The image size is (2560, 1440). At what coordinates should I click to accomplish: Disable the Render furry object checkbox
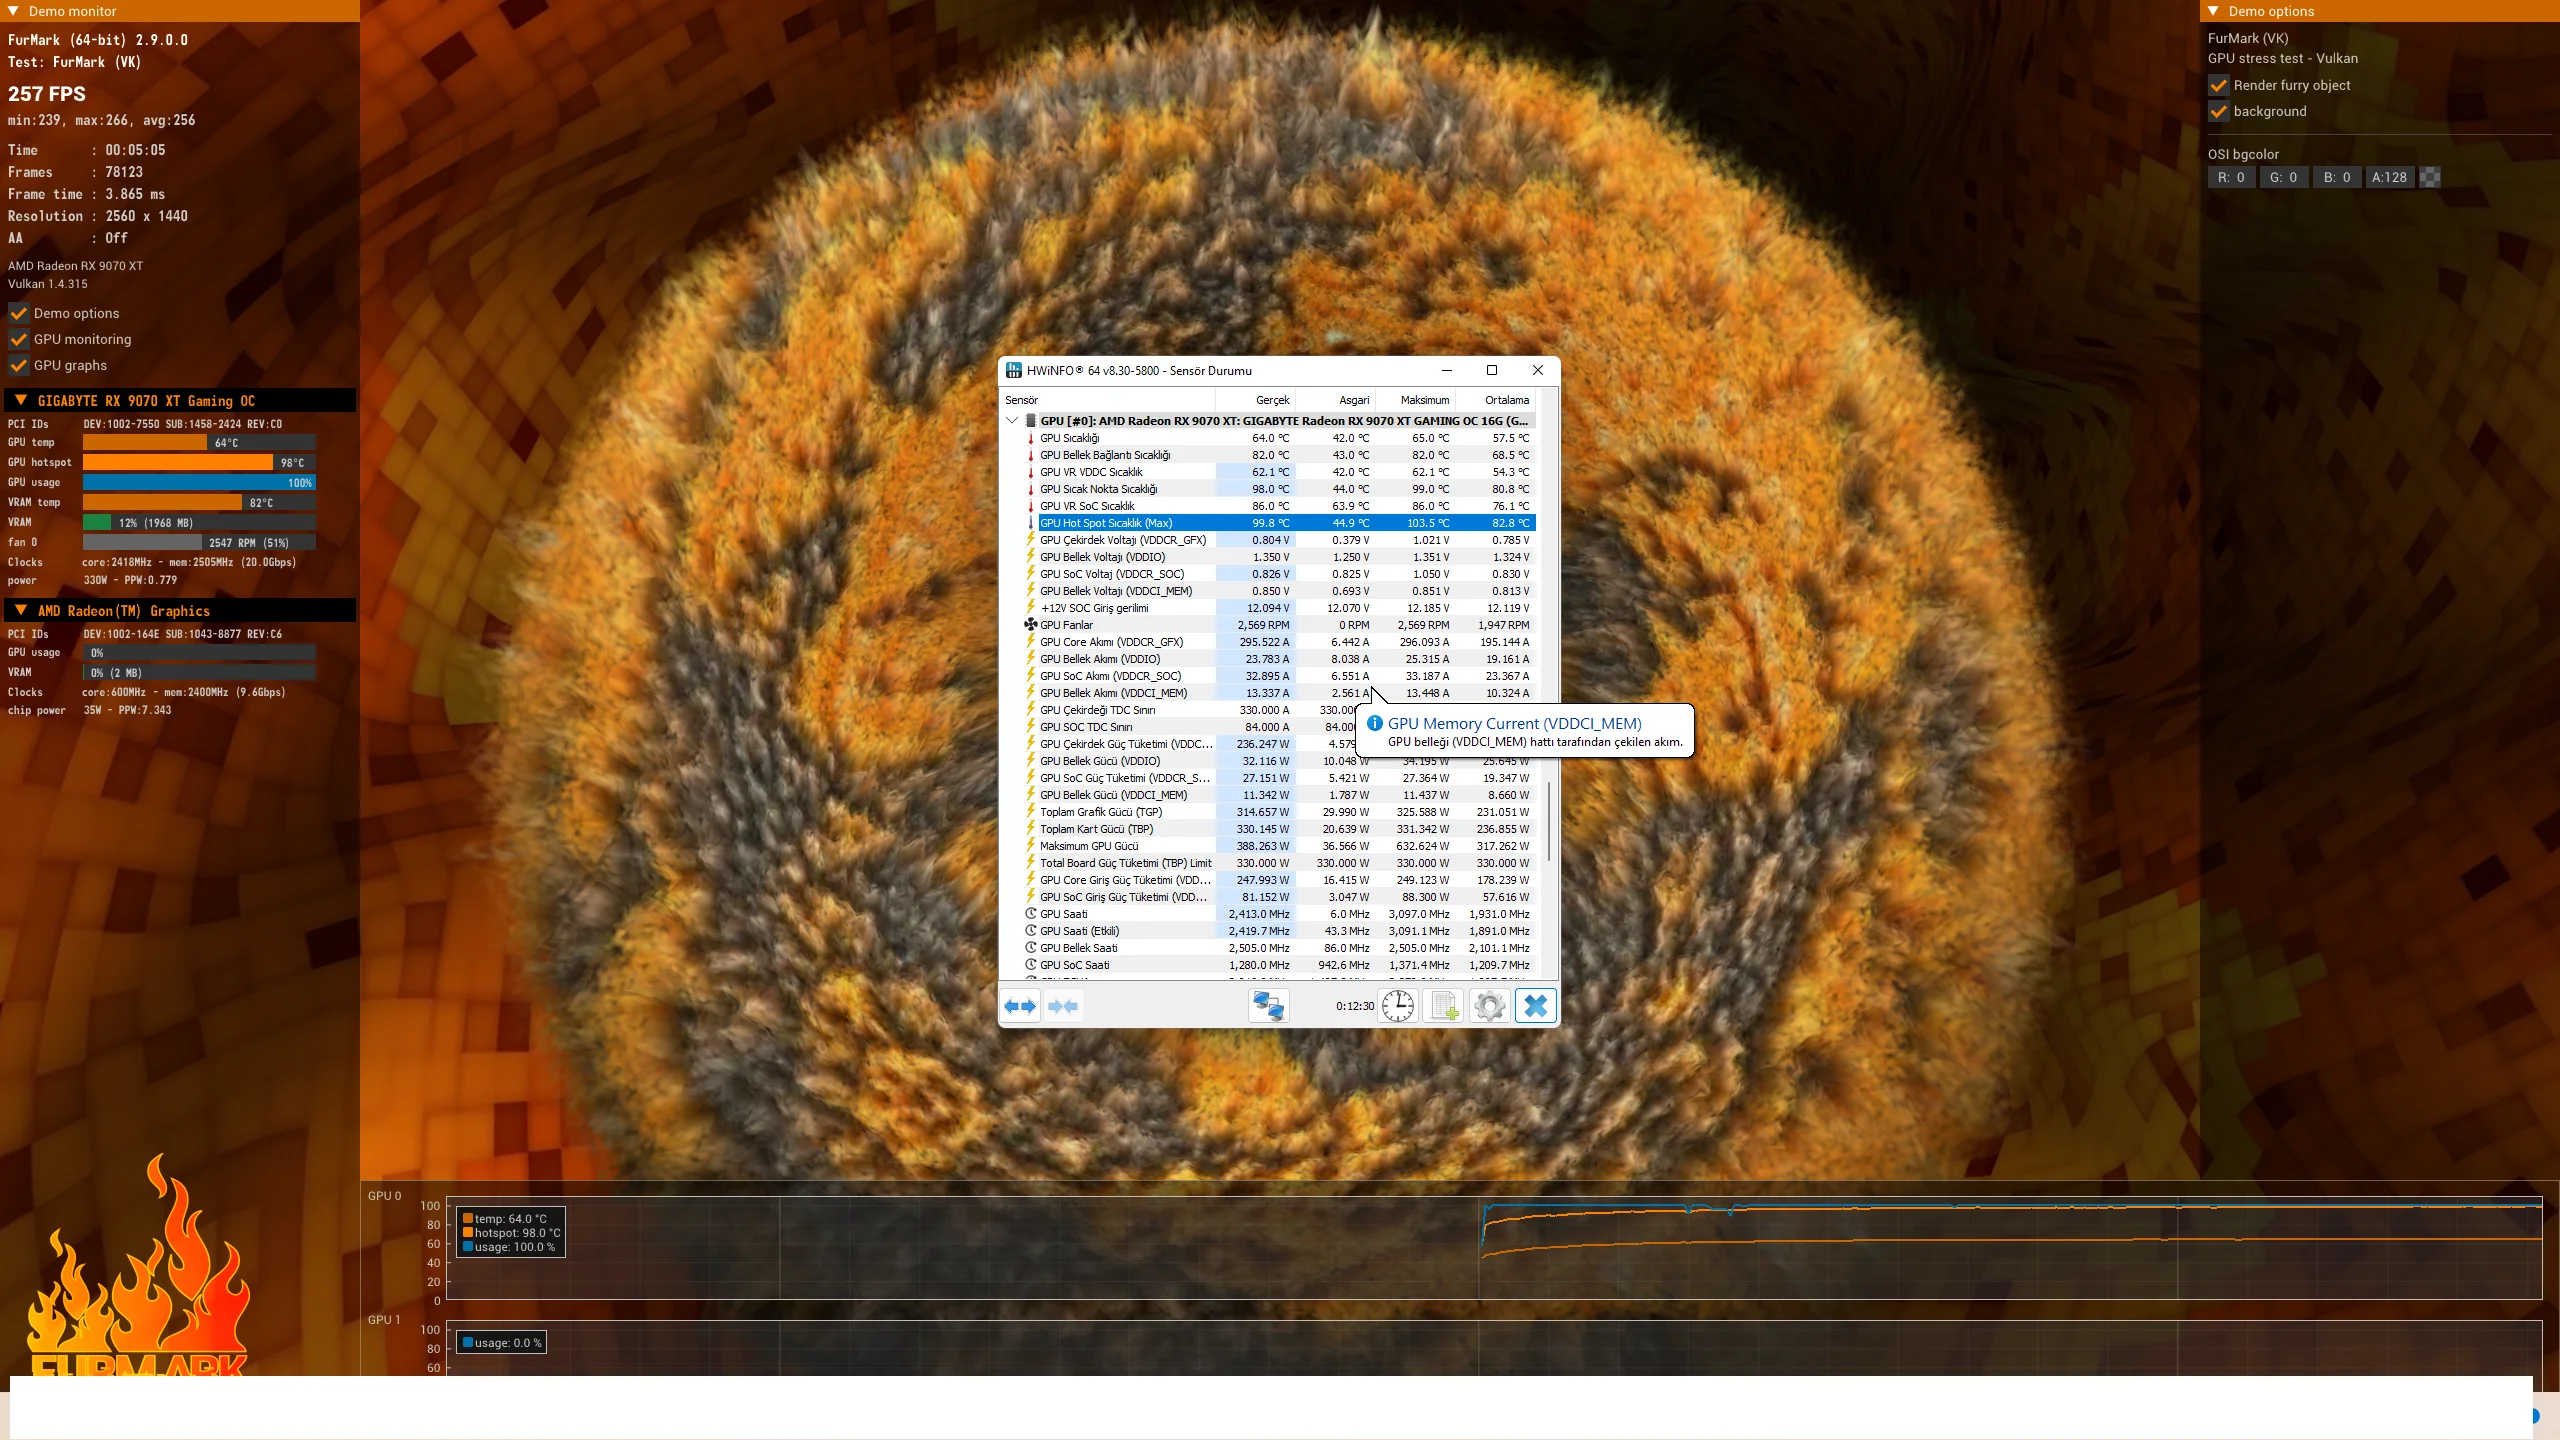click(2219, 85)
